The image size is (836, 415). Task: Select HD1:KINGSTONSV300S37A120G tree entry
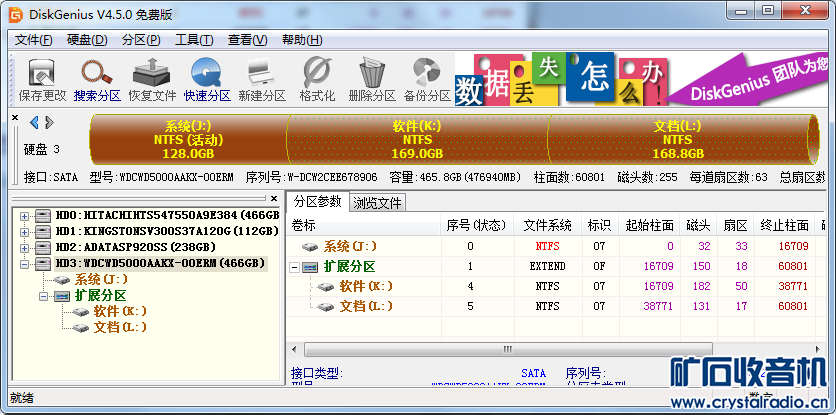(167, 232)
